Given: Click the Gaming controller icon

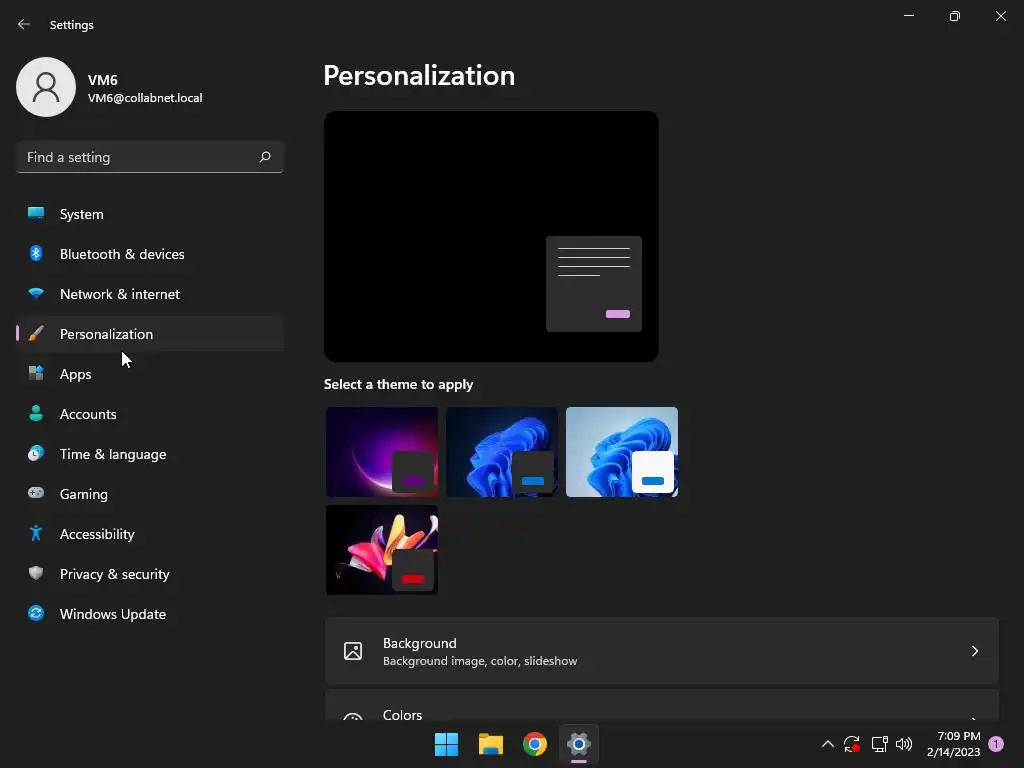Looking at the screenshot, I should [x=36, y=493].
